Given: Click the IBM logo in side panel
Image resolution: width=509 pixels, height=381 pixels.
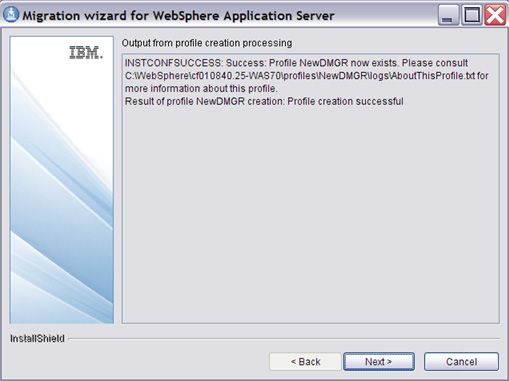Looking at the screenshot, I should (86, 53).
